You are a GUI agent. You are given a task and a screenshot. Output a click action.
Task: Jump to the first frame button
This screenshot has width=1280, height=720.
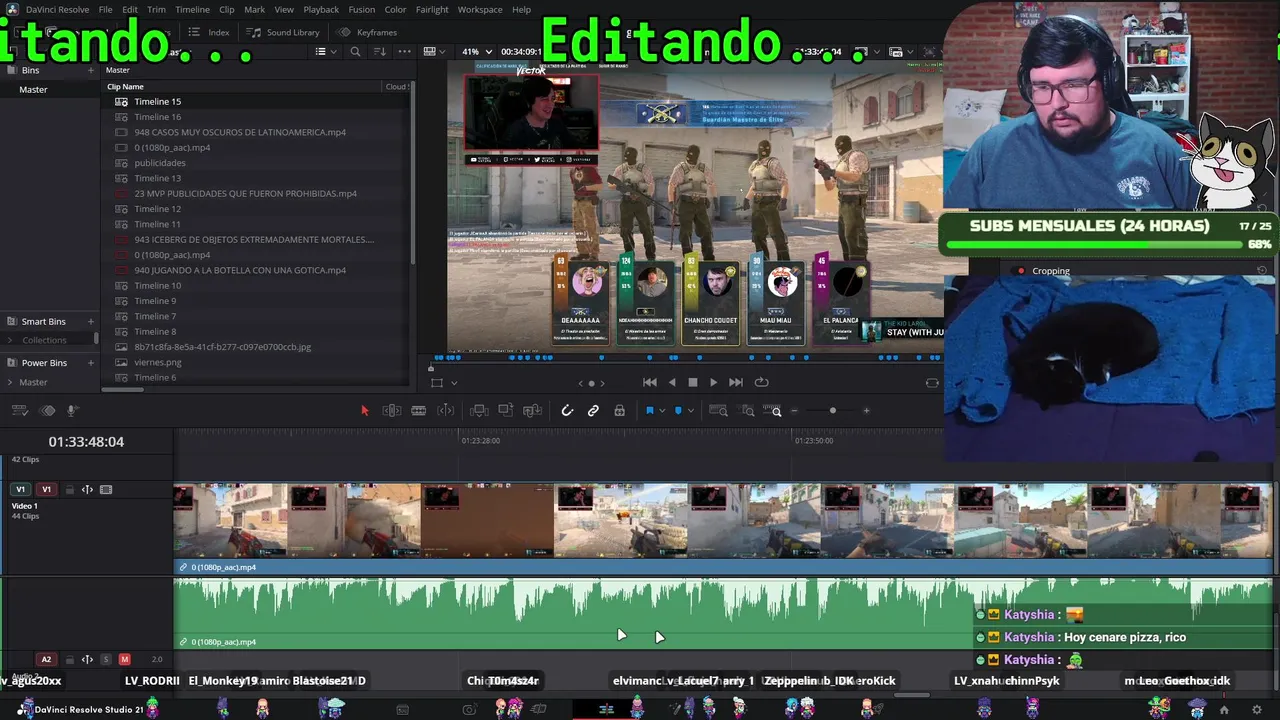[x=650, y=382]
